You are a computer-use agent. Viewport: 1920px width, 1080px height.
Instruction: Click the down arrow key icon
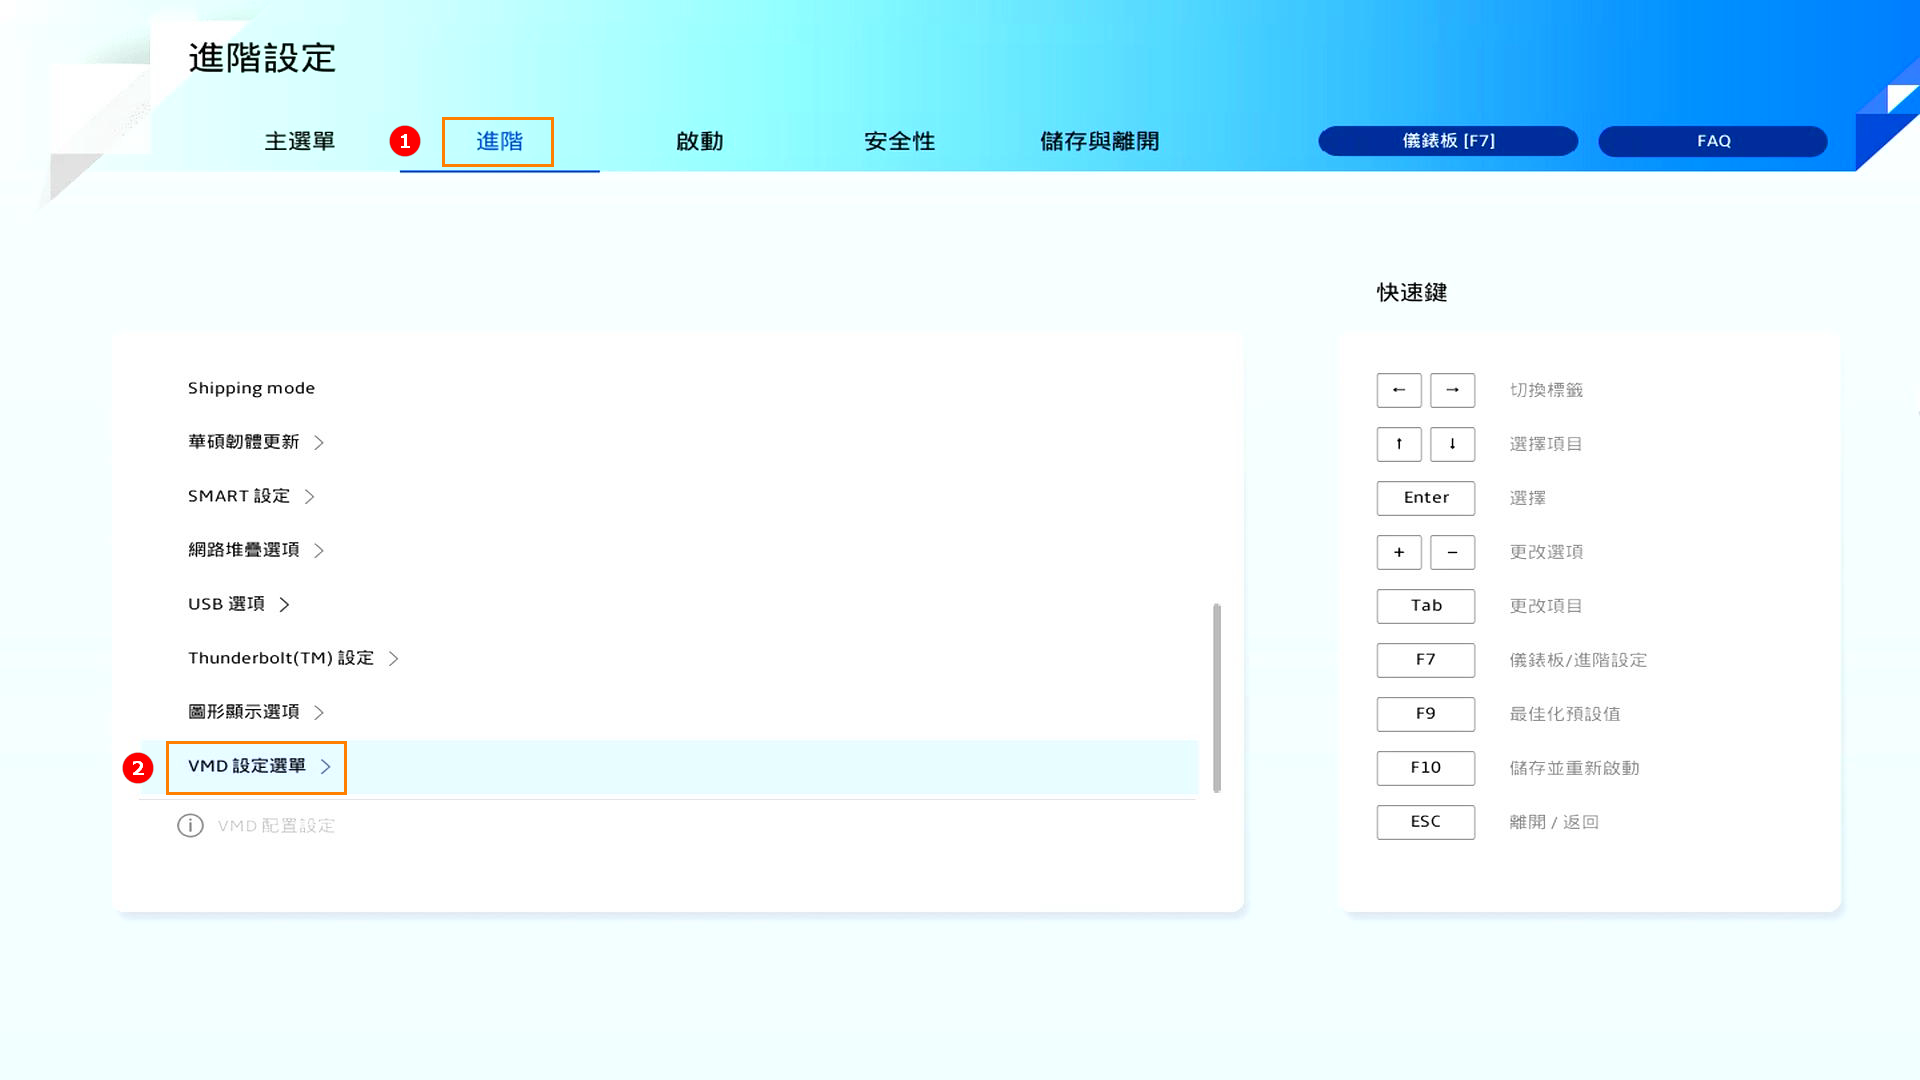tap(1452, 444)
